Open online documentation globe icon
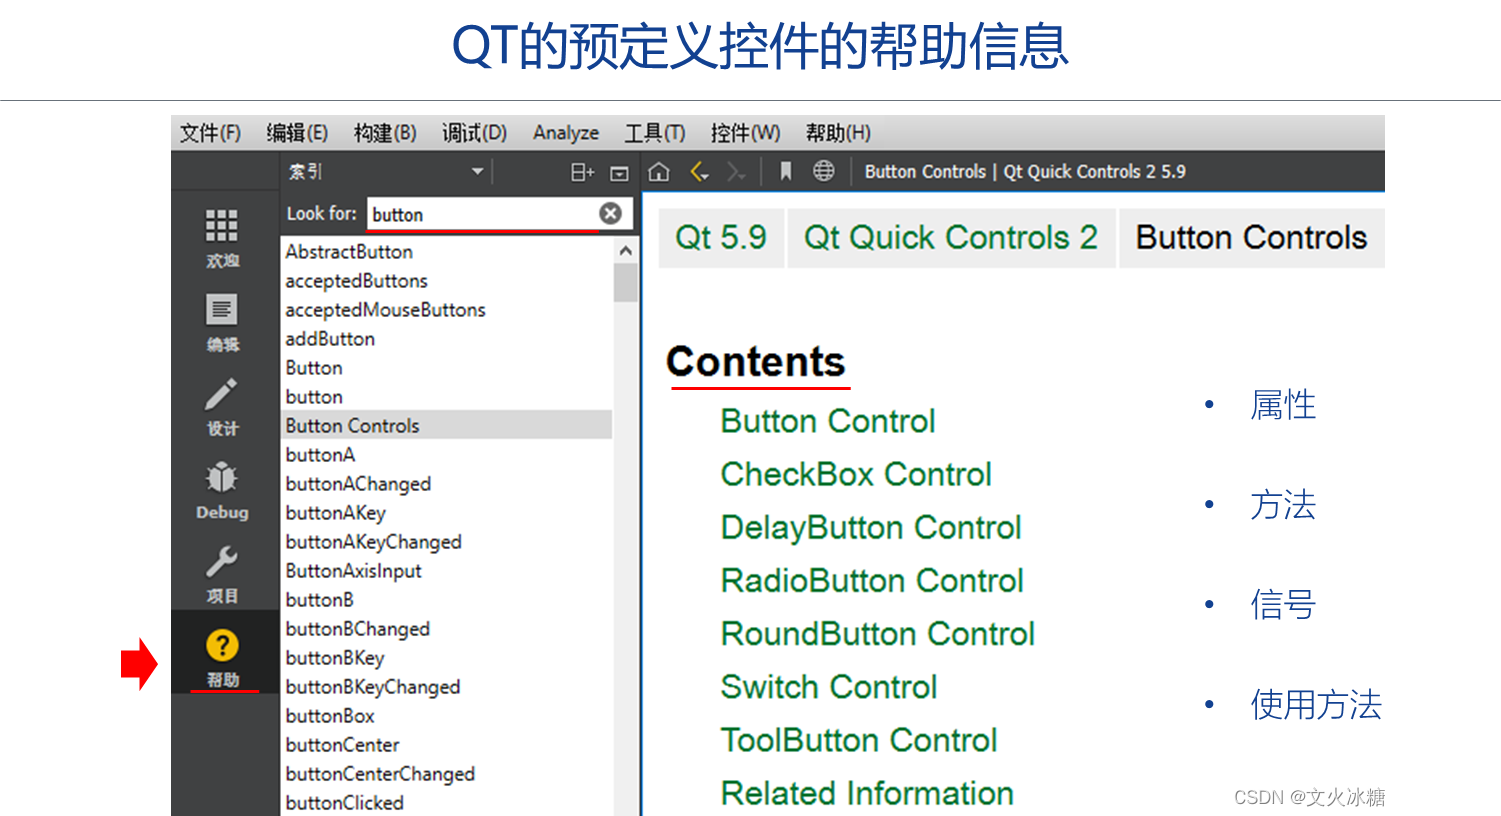Image resolution: width=1501 pixels, height=816 pixels. click(823, 171)
